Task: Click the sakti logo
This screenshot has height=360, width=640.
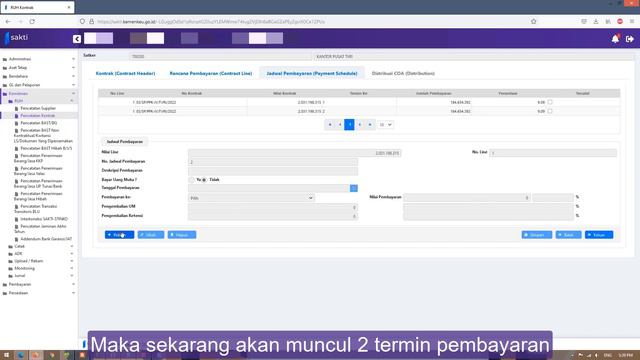Action: 16,38
